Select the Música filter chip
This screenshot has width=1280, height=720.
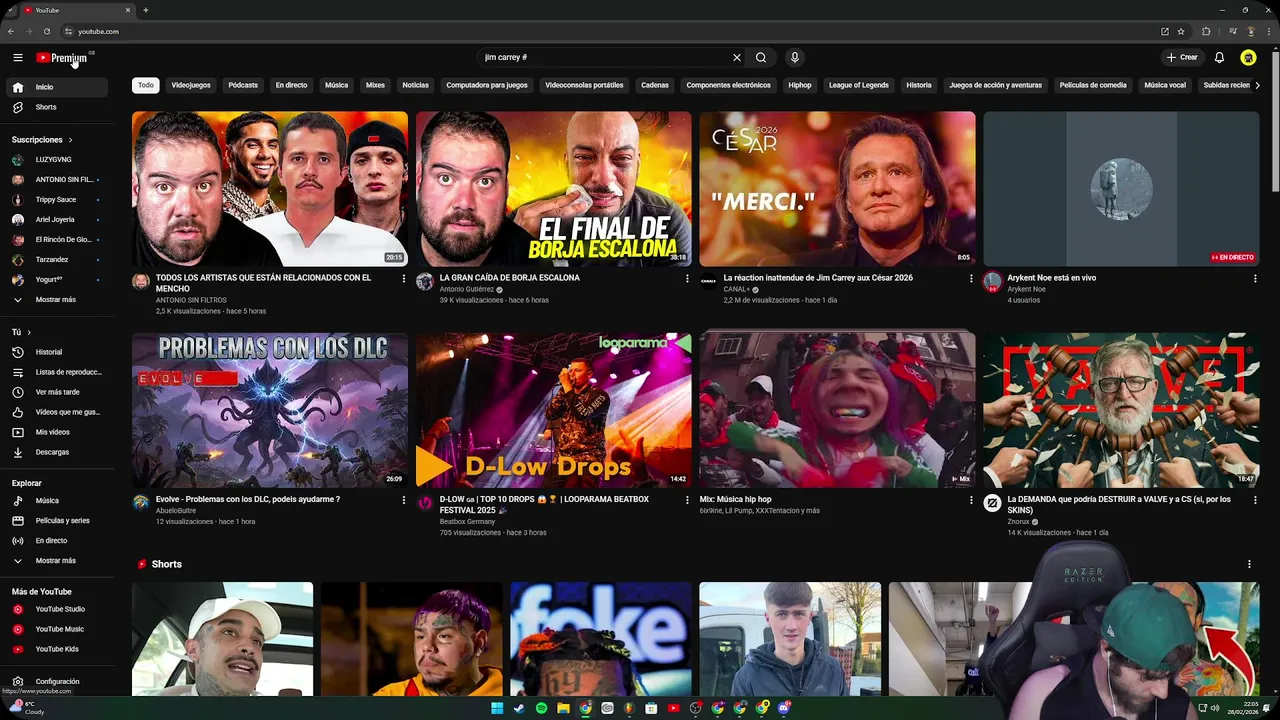coord(337,85)
